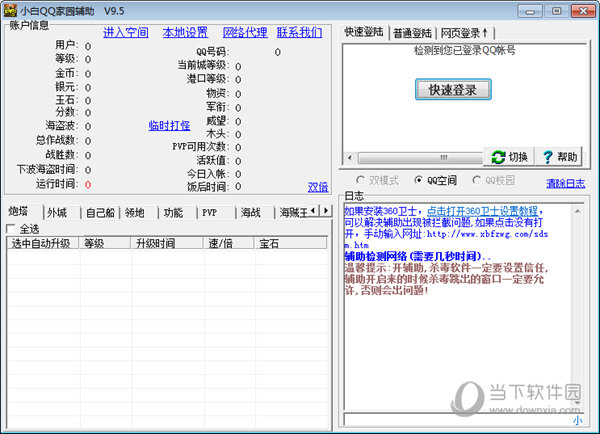Tick the 全选 checkbox

coord(11,229)
